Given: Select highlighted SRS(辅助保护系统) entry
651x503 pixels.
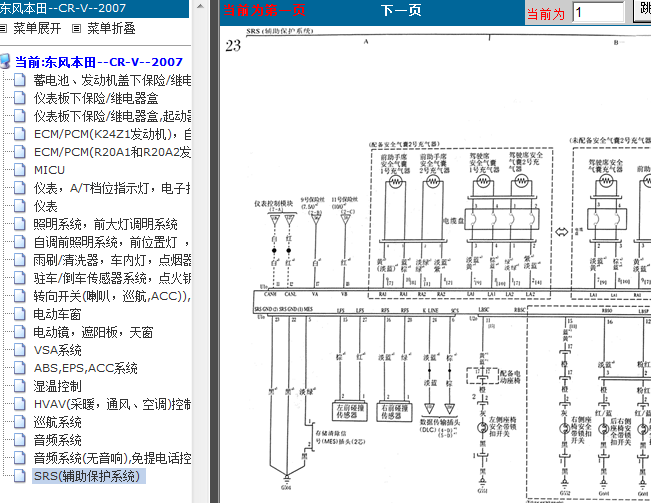Looking at the screenshot, I should click(x=89, y=476).
